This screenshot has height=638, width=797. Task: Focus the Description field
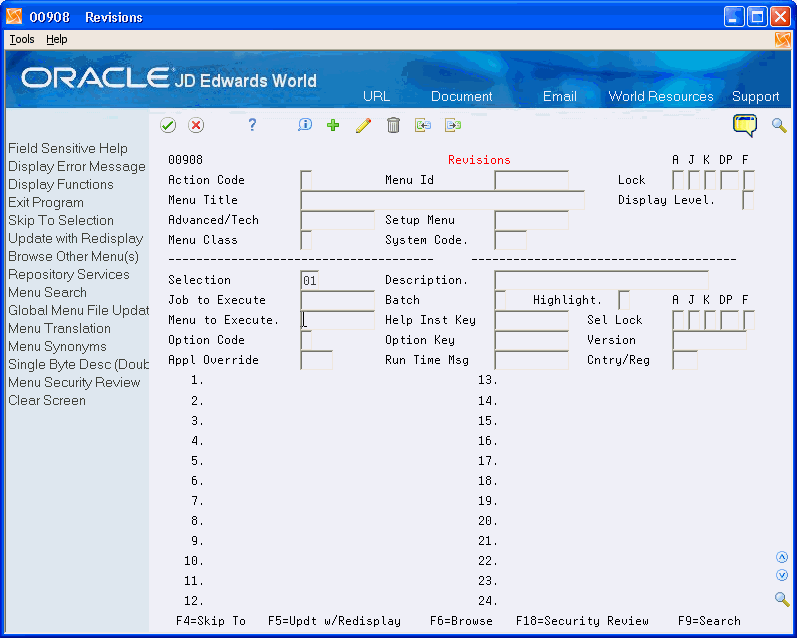[x=601, y=280]
